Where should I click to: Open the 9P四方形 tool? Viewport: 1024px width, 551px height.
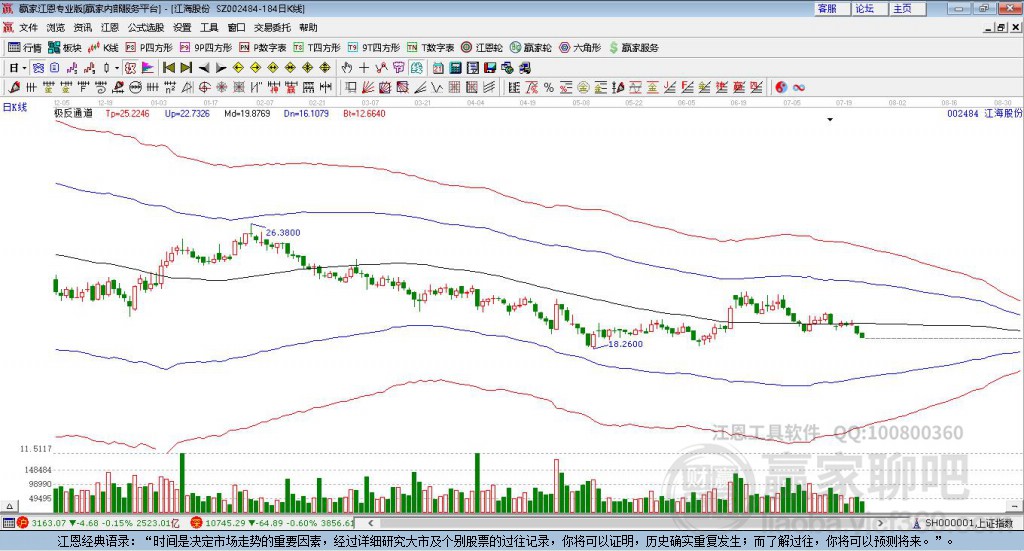coord(206,48)
